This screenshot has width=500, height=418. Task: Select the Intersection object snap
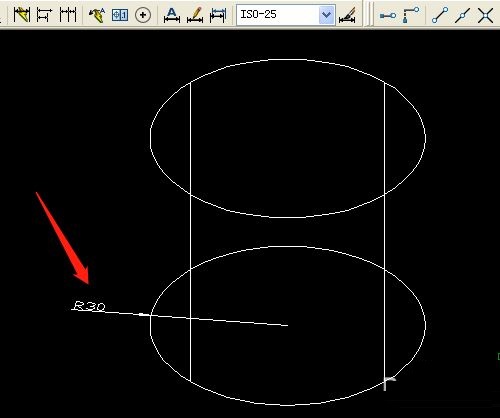click(x=485, y=15)
